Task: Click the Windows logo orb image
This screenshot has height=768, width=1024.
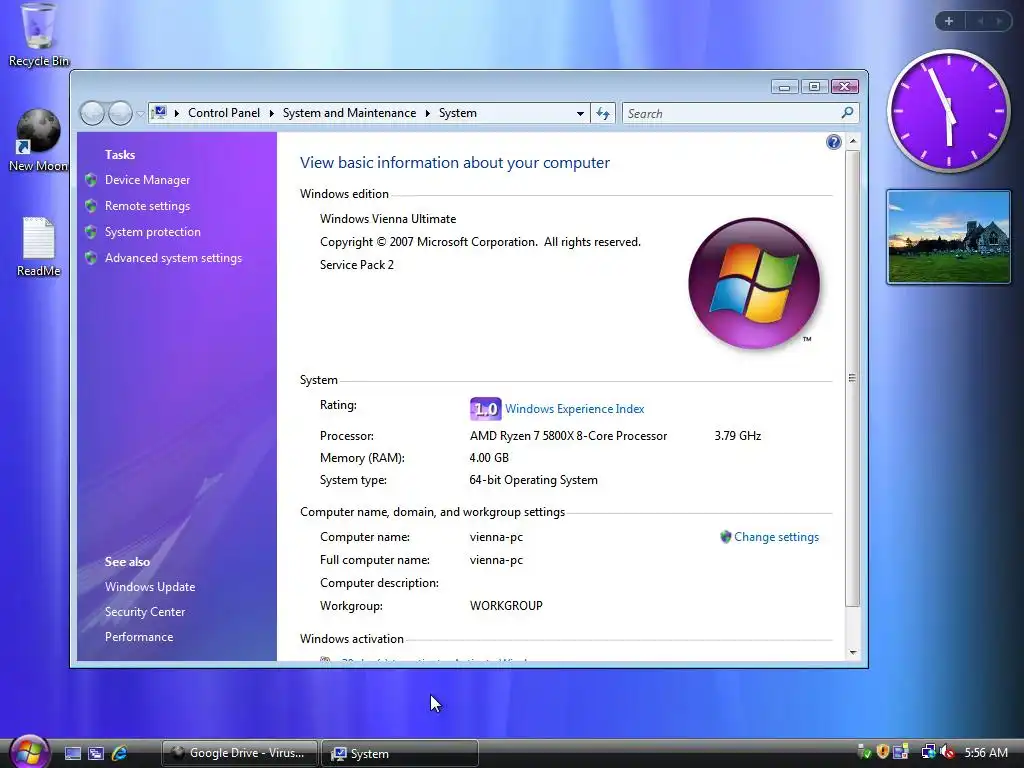Action: click(754, 283)
